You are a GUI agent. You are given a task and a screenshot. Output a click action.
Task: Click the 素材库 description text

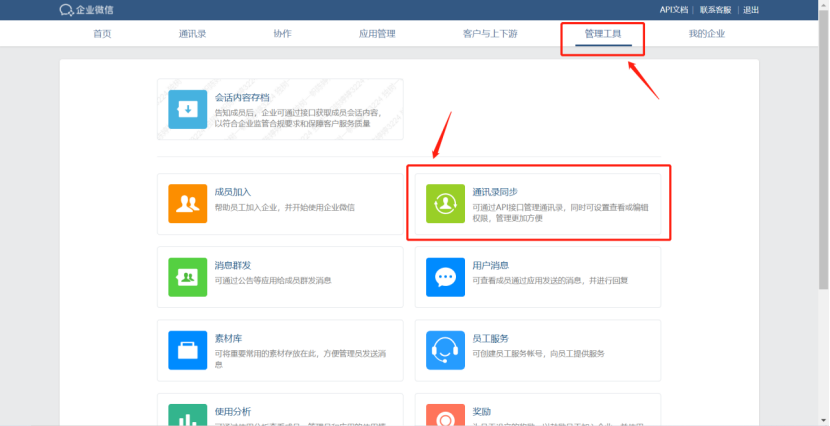[300, 359]
